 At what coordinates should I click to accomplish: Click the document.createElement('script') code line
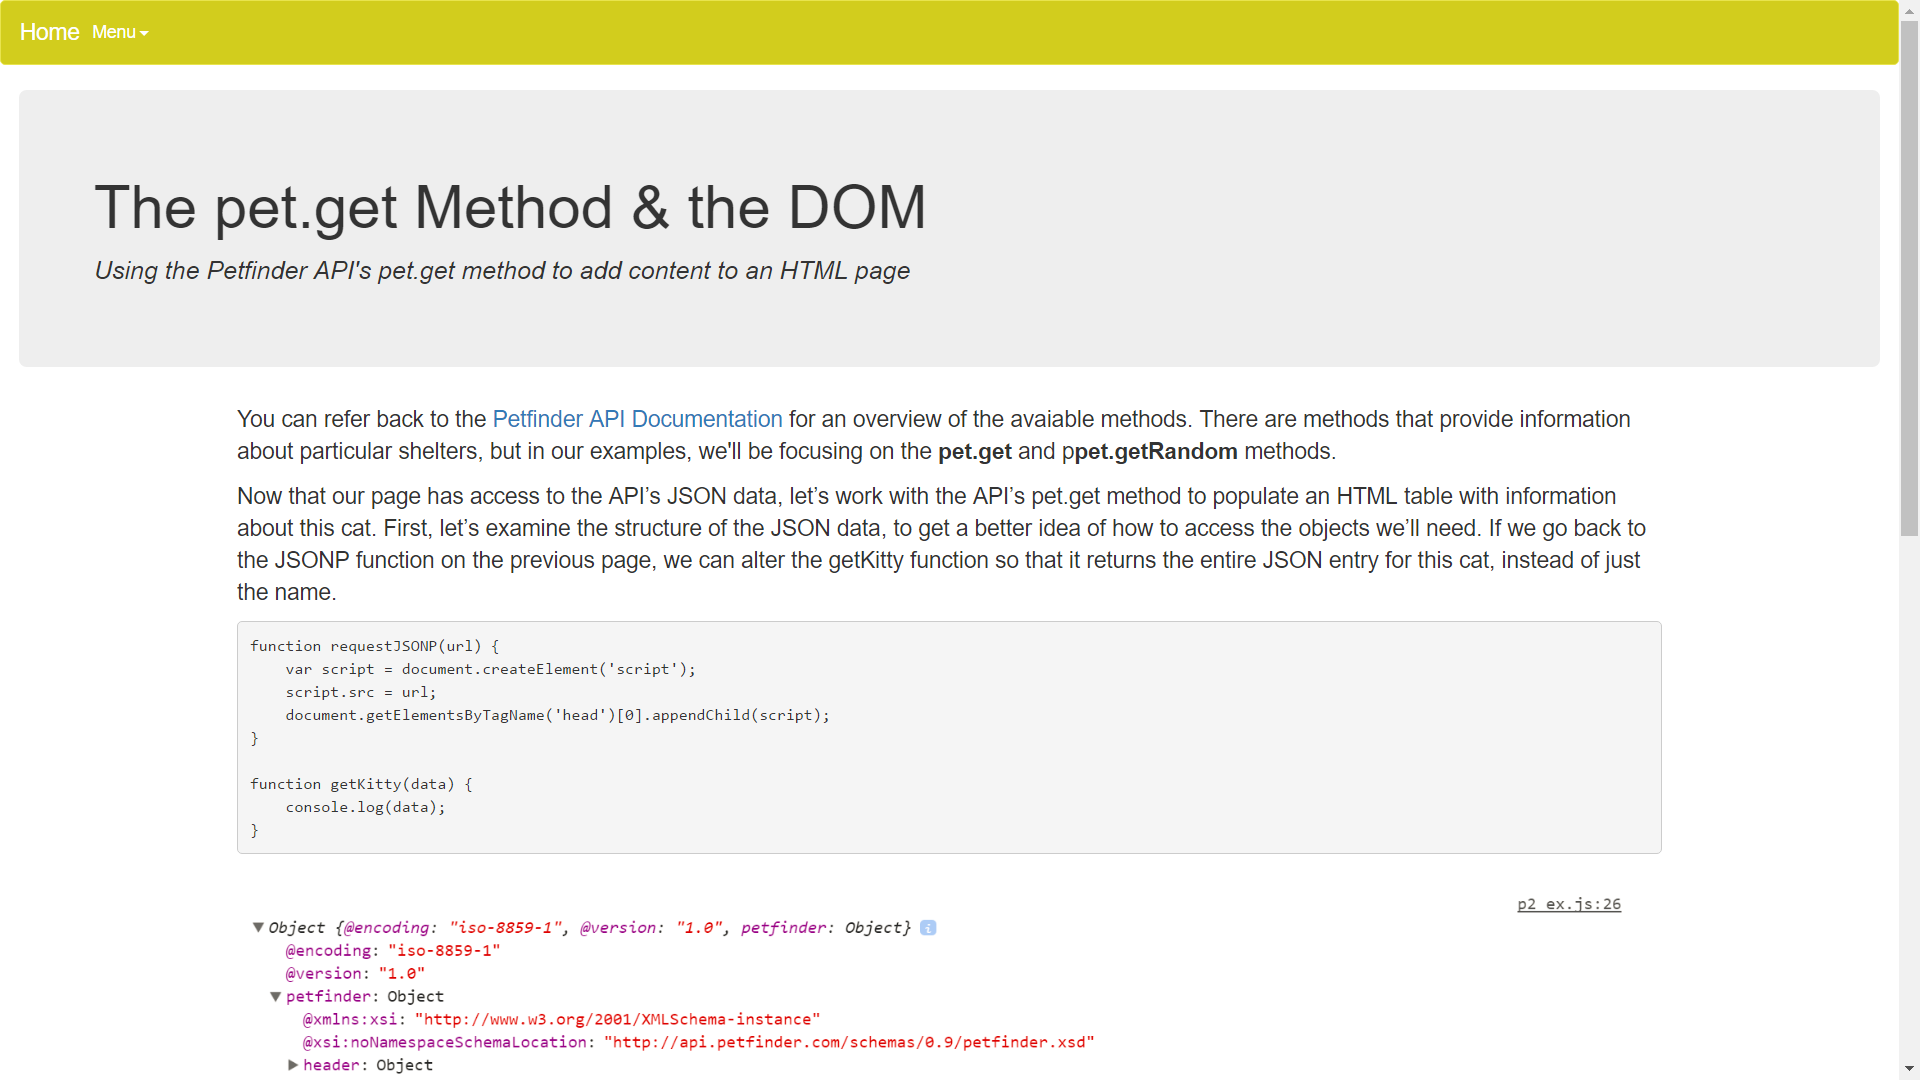click(490, 669)
